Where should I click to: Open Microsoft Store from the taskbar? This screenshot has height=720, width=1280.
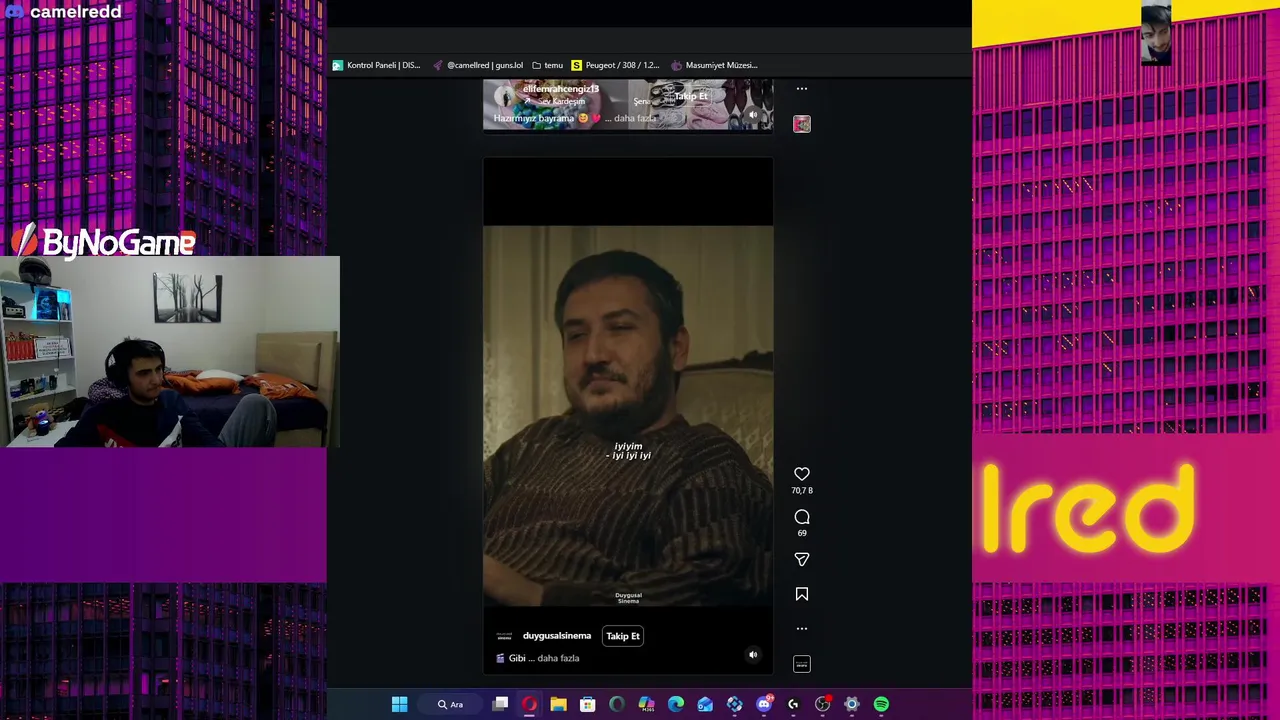tap(588, 704)
